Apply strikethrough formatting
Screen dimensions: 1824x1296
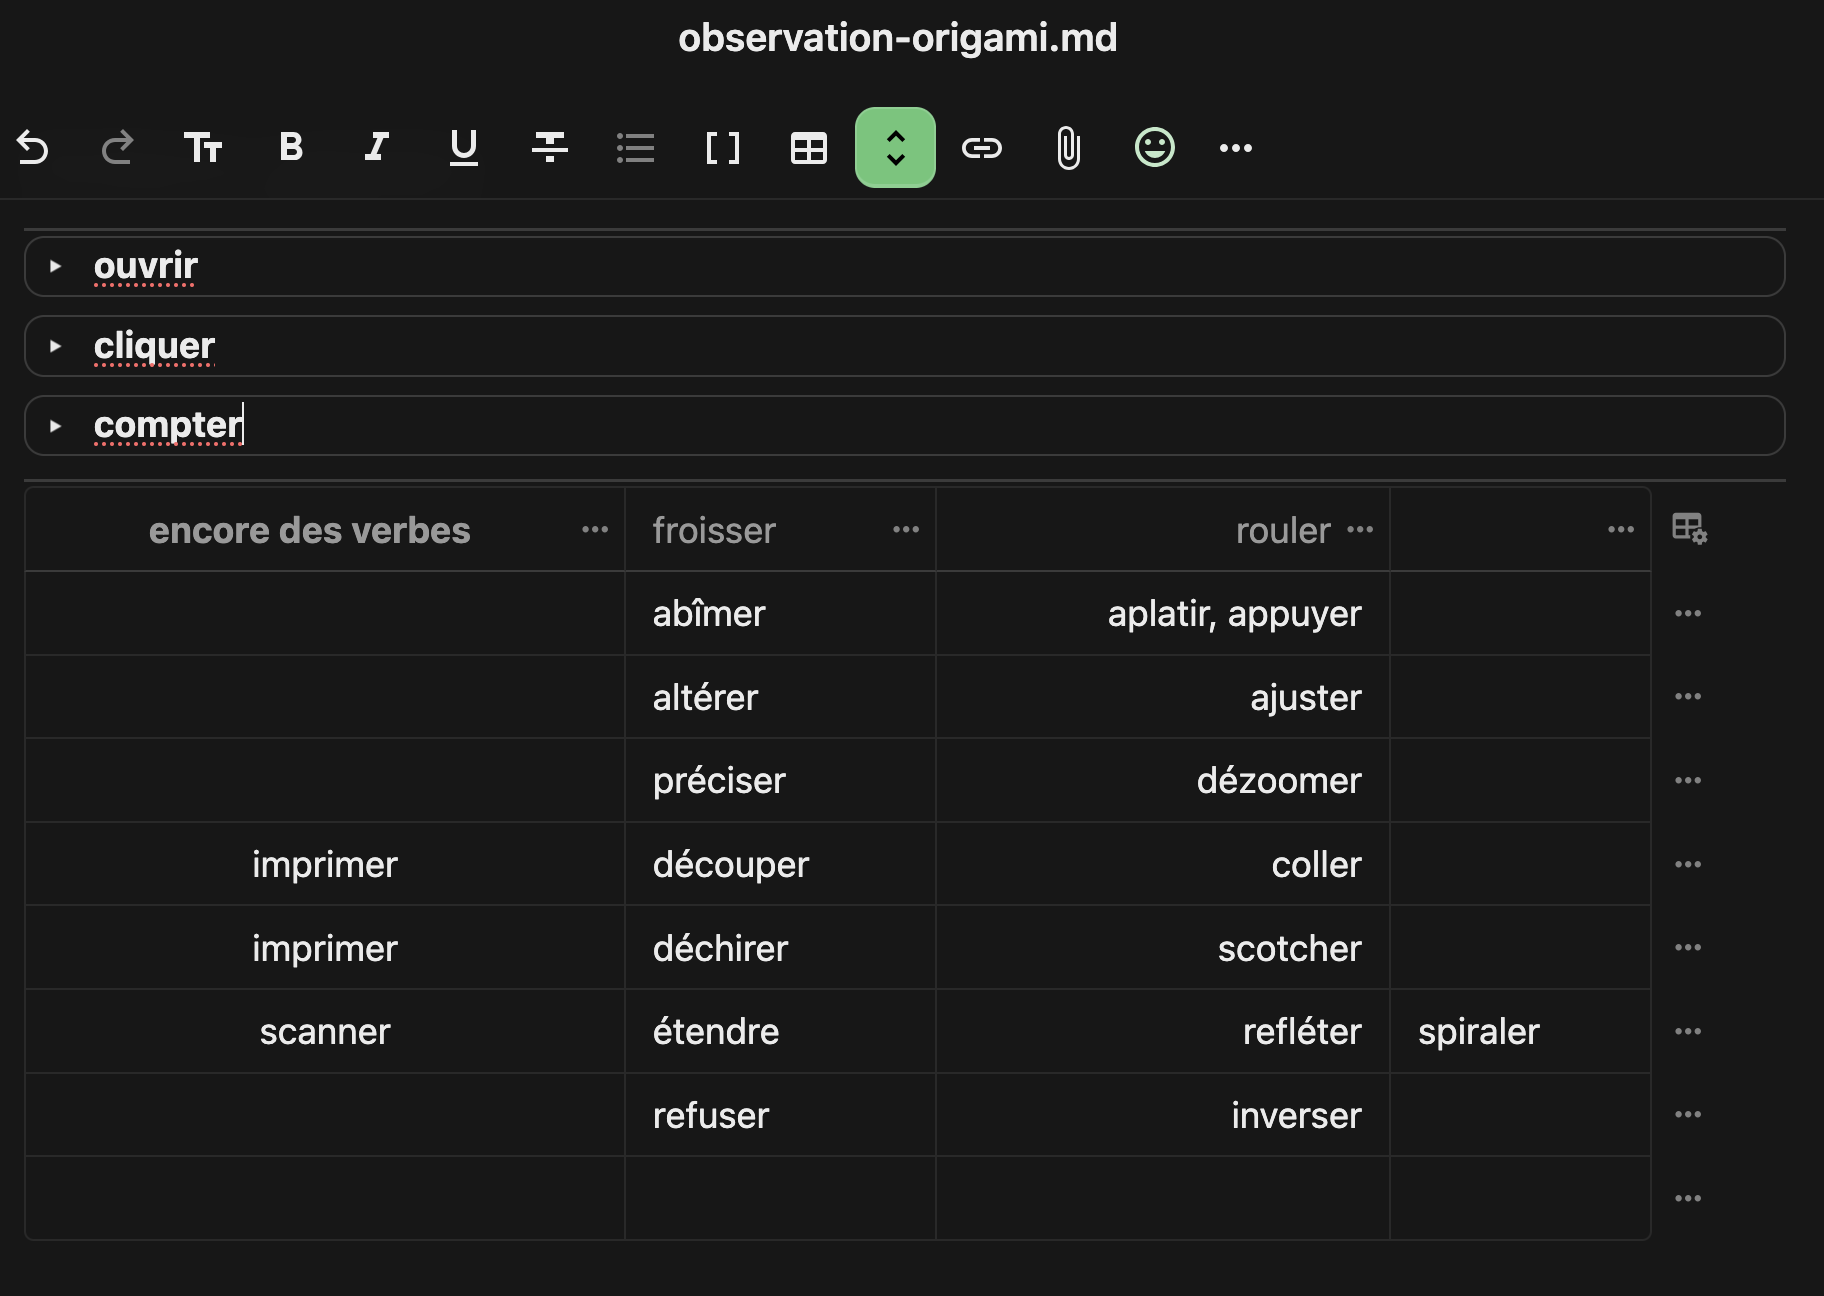(550, 148)
